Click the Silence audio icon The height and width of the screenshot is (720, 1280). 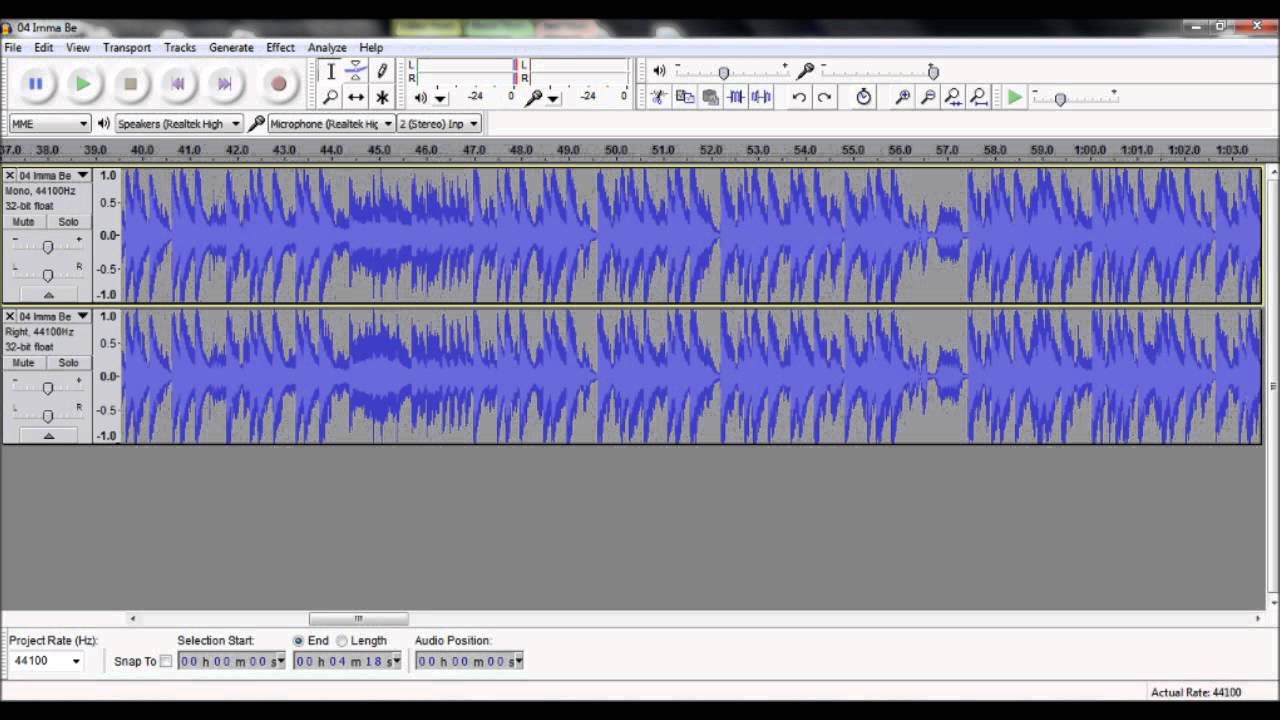761,97
